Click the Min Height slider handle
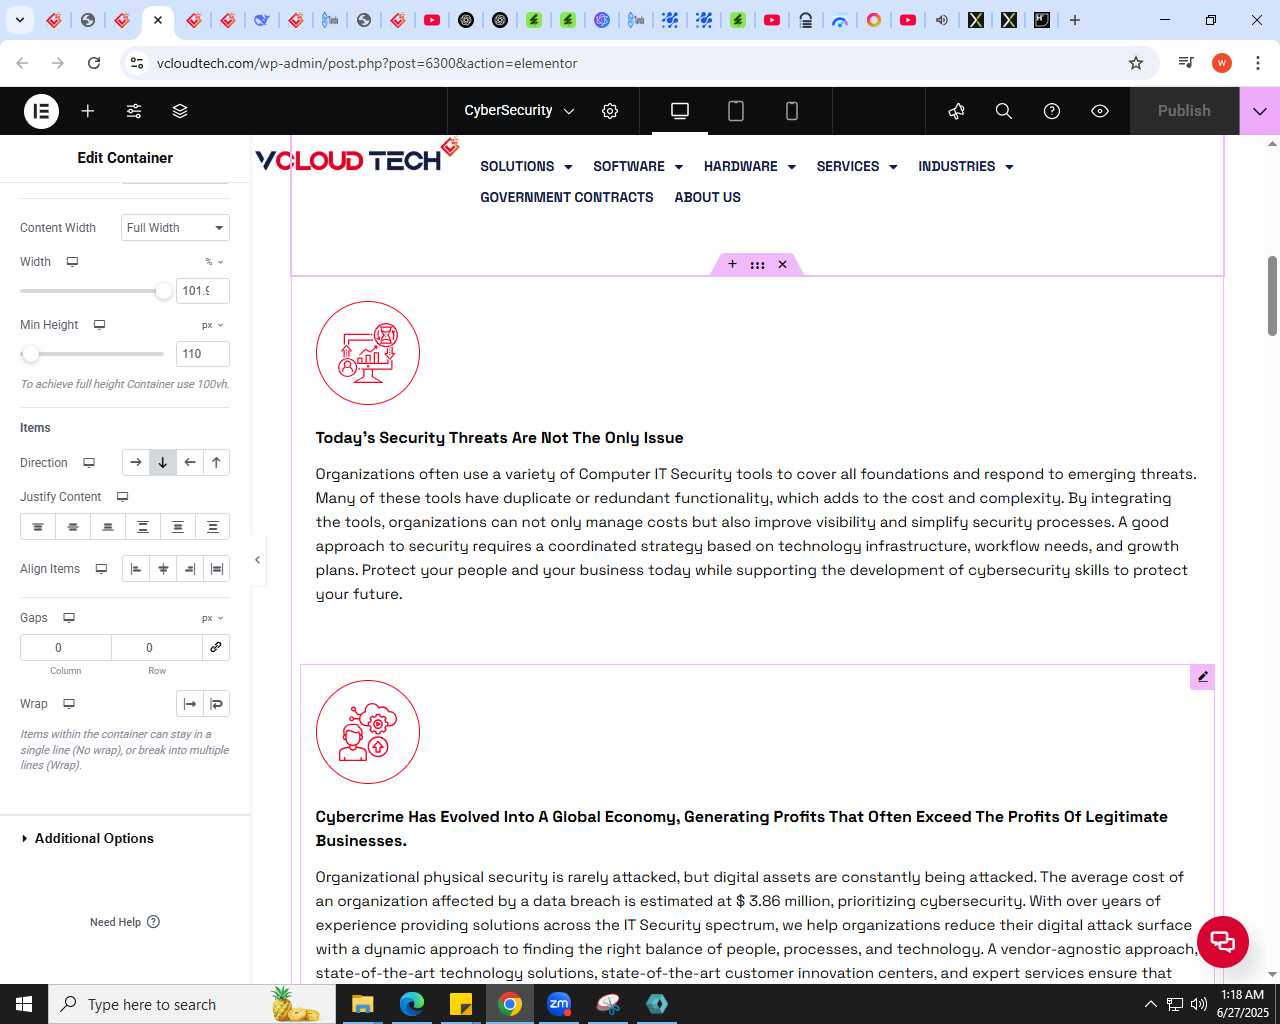The height and width of the screenshot is (1024, 1280). (x=30, y=354)
